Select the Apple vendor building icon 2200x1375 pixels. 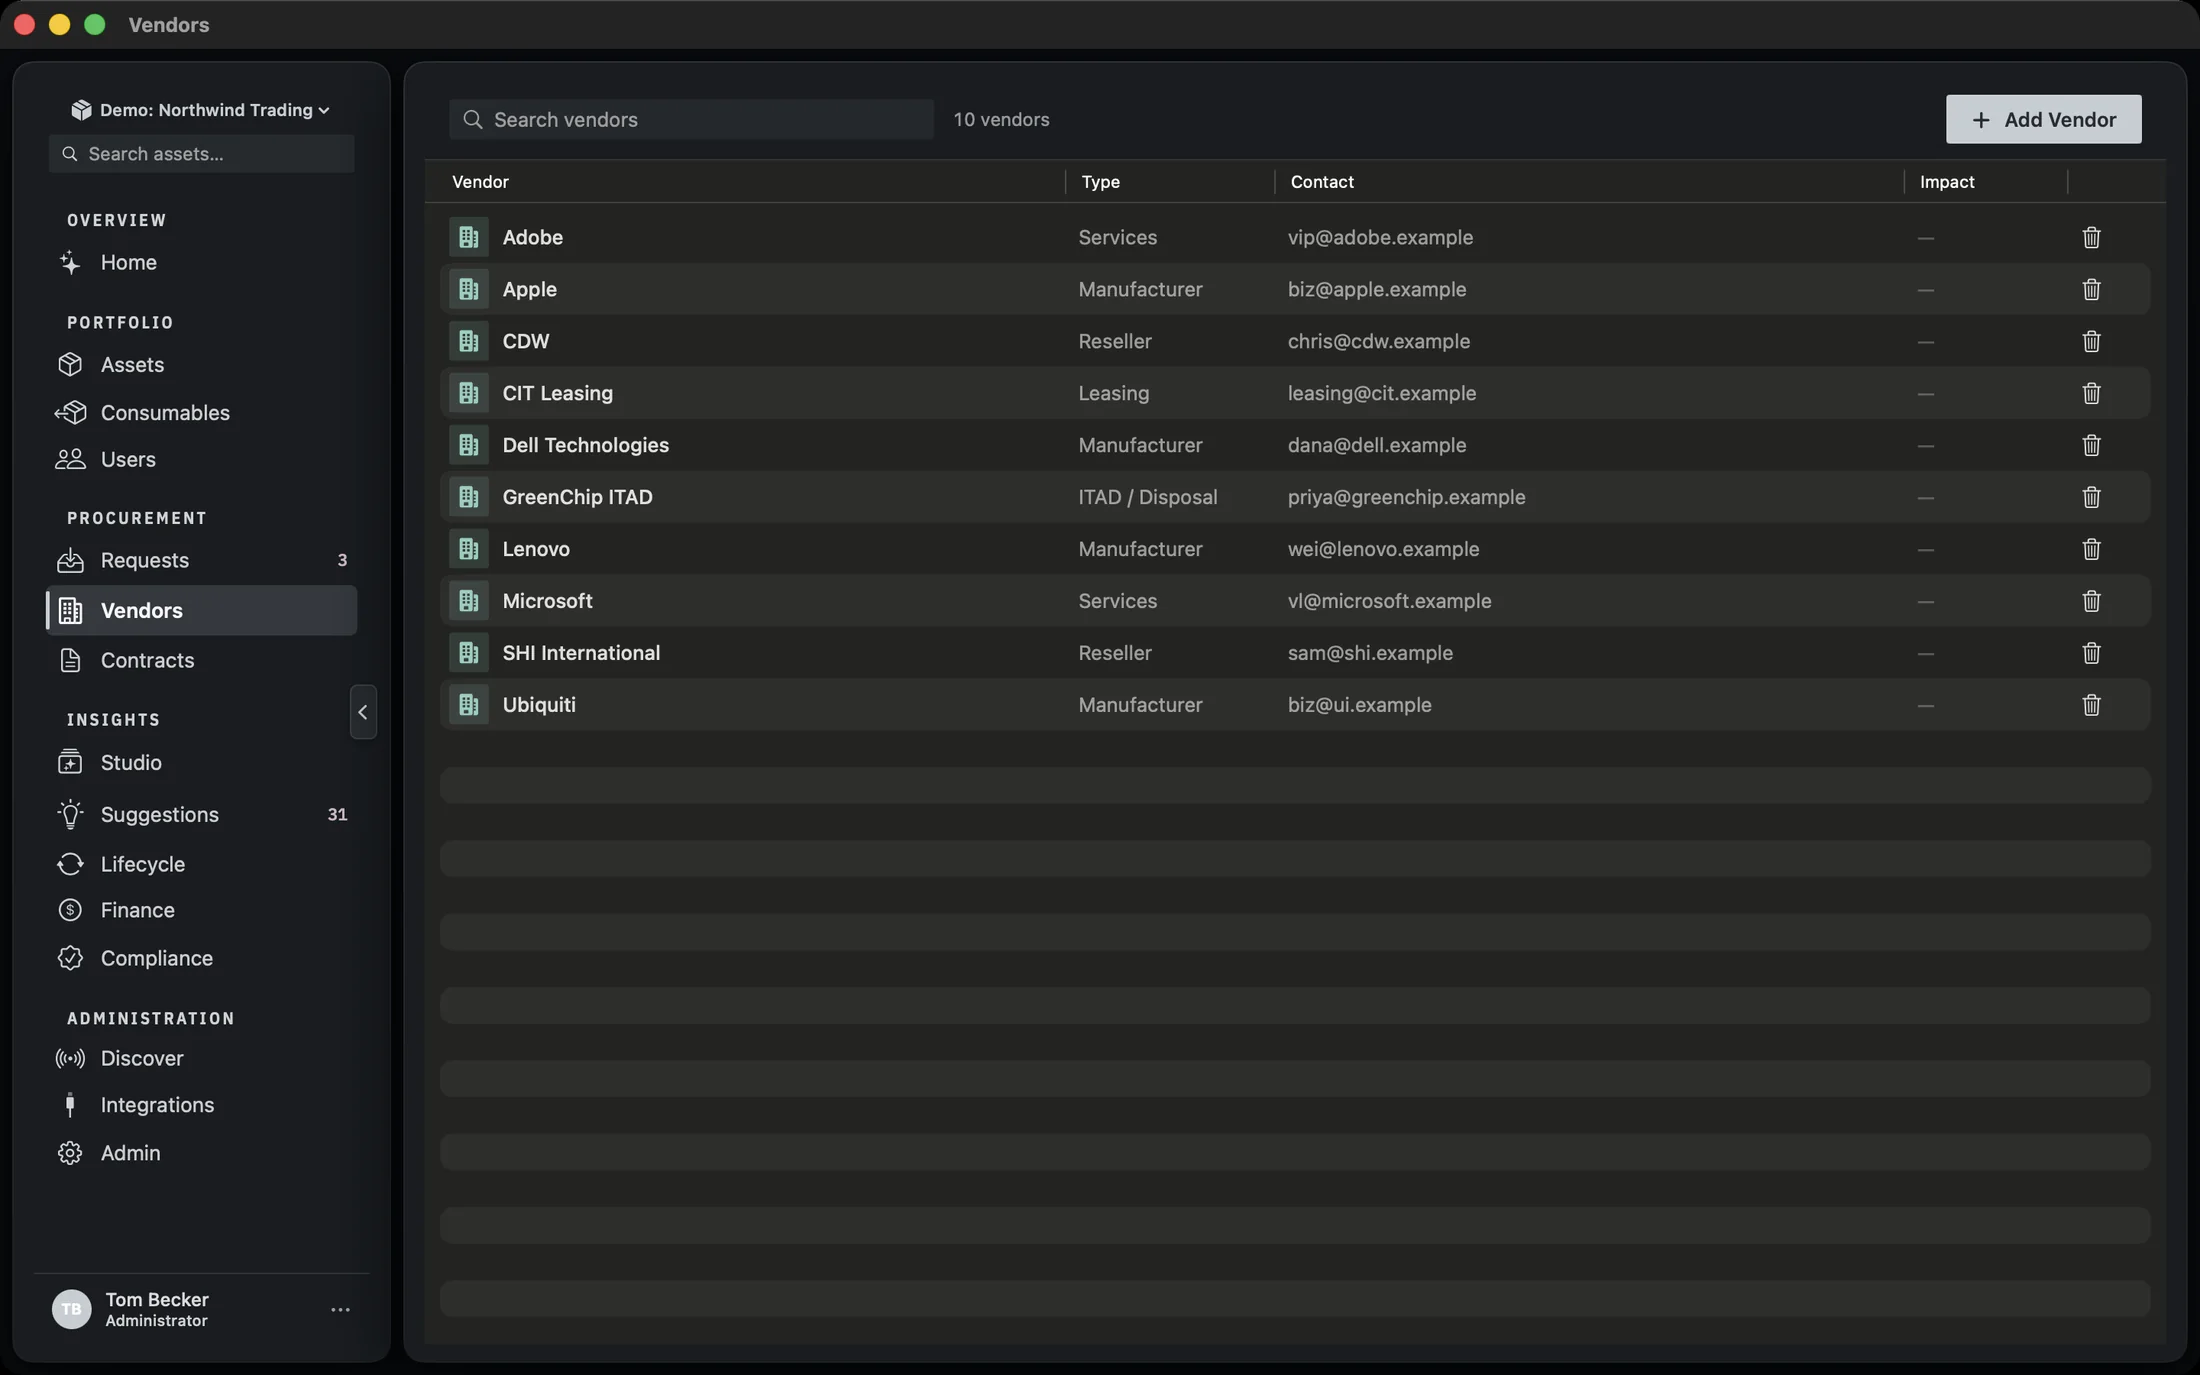pyautogui.click(x=468, y=290)
